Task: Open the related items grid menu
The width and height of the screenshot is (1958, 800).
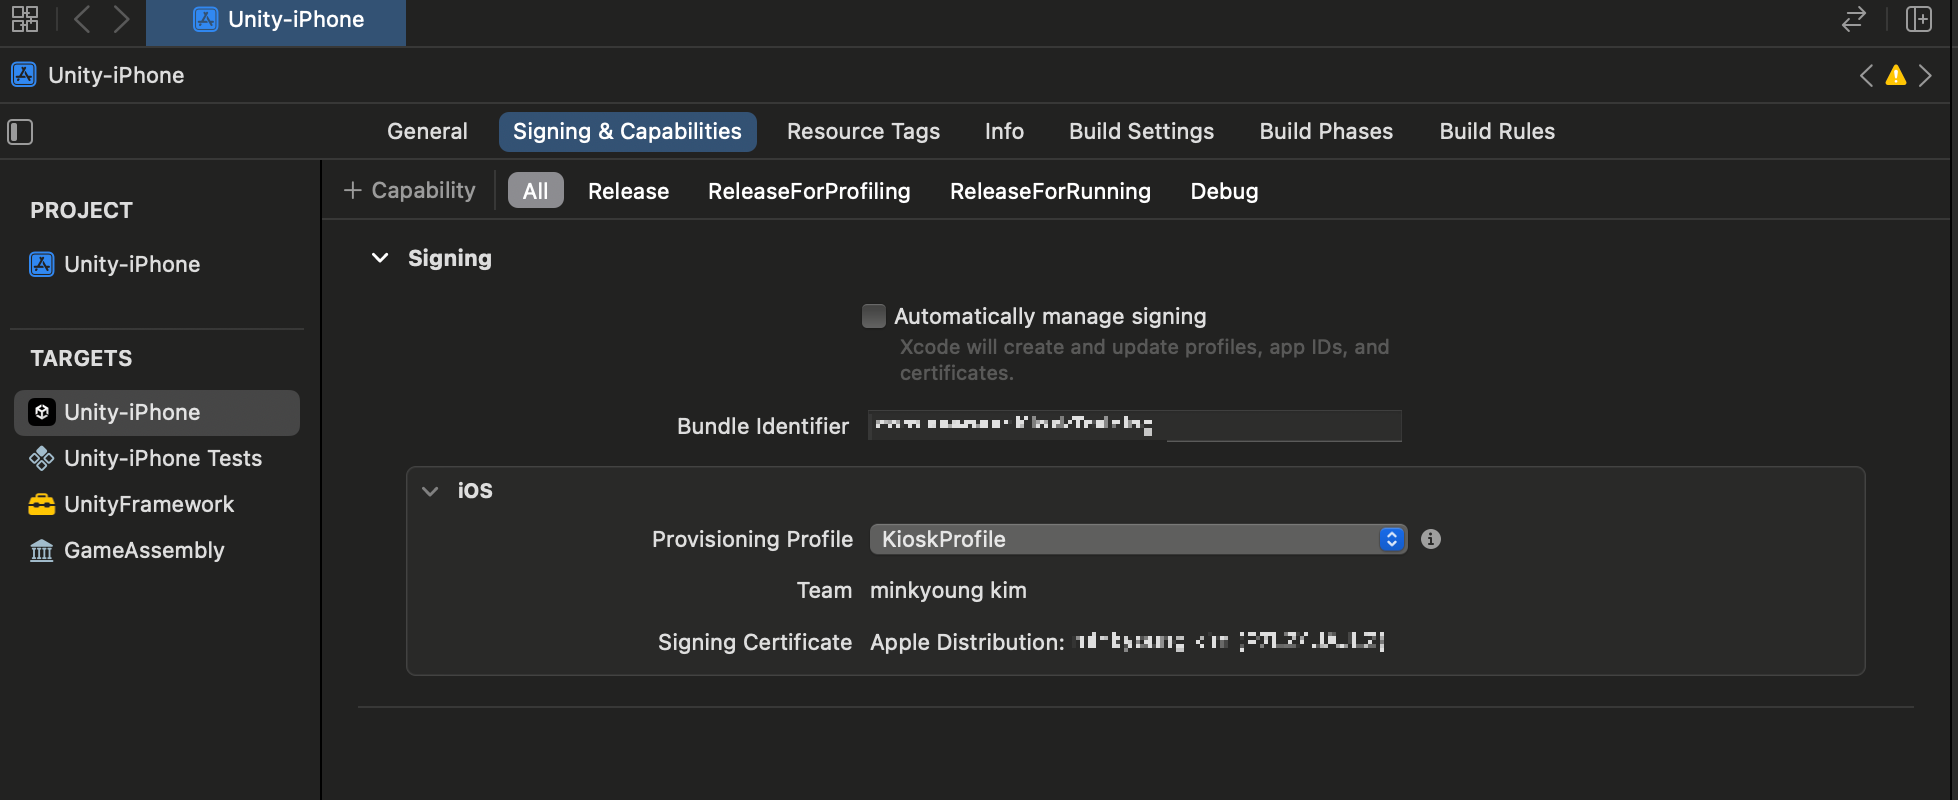Action: click(x=25, y=19)
